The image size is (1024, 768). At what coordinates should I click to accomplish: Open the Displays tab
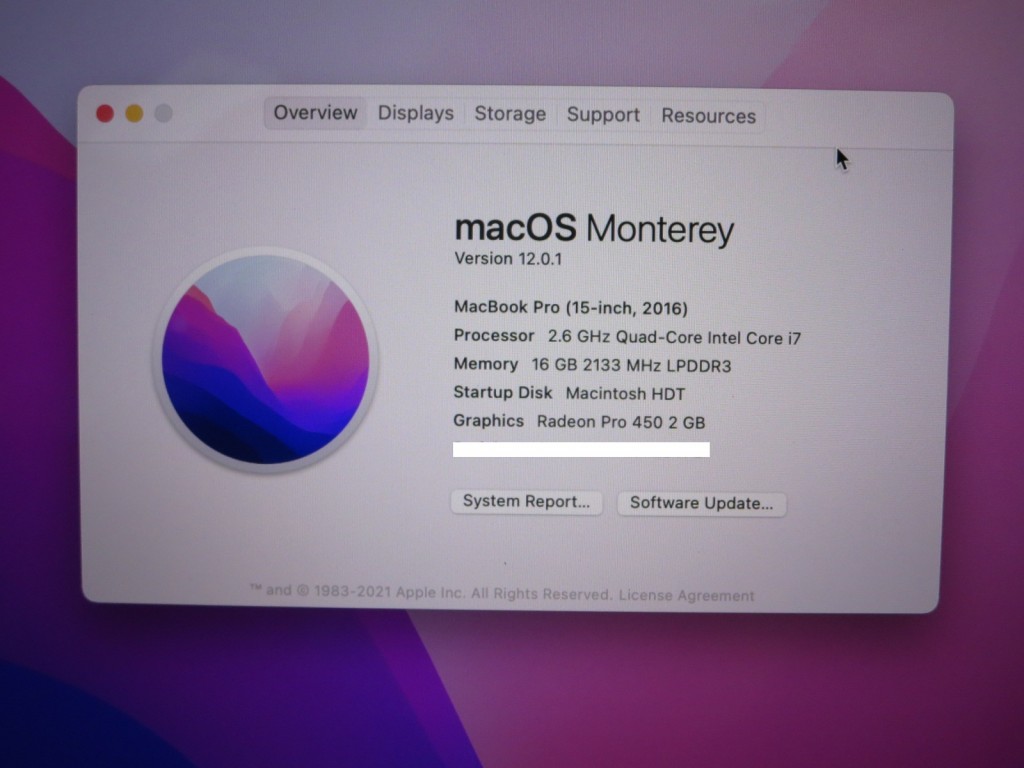click(415, 114)
